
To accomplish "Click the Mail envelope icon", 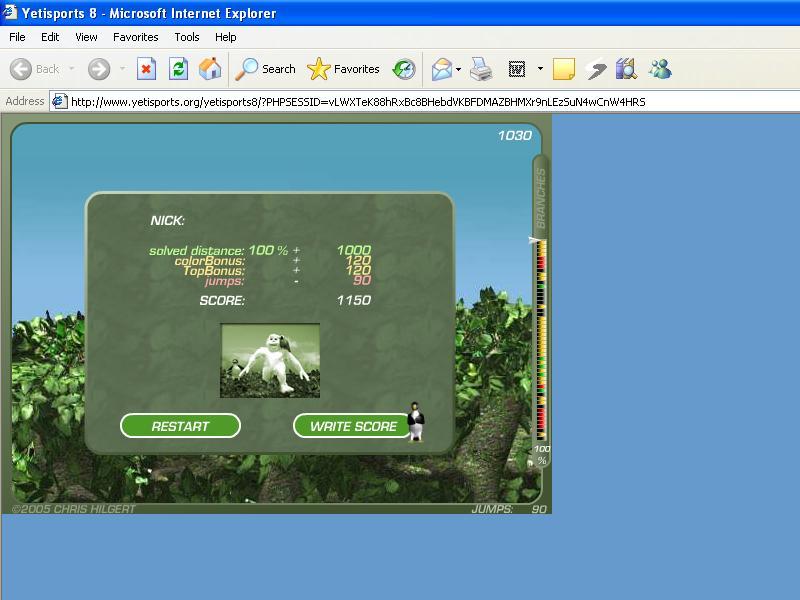I will click(442, 69).
